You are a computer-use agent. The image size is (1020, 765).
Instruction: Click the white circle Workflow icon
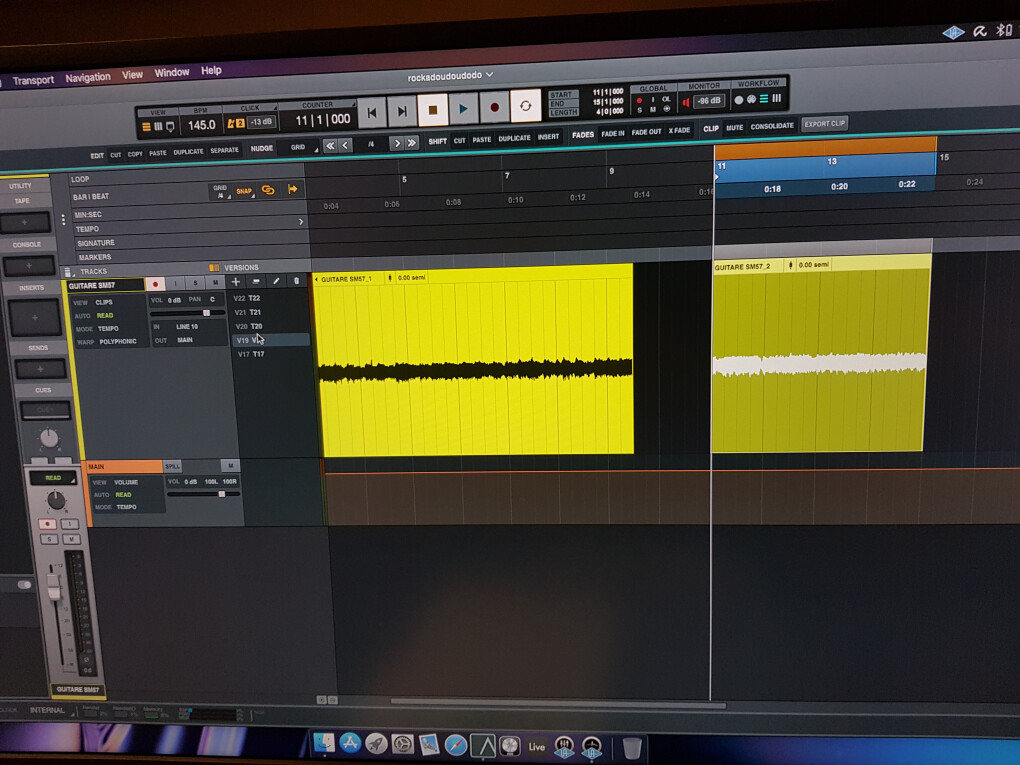[738, 100]
